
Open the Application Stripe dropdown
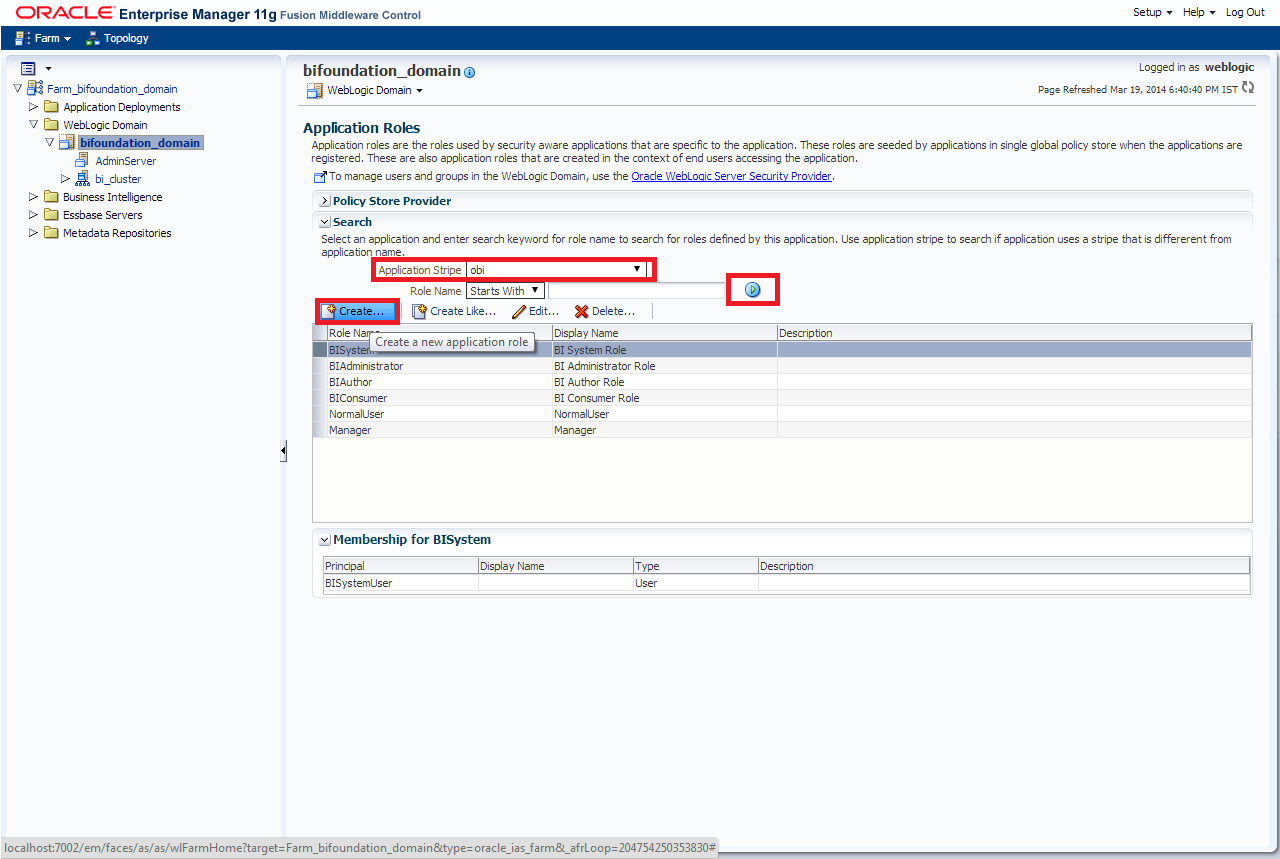tap(636, 269)
